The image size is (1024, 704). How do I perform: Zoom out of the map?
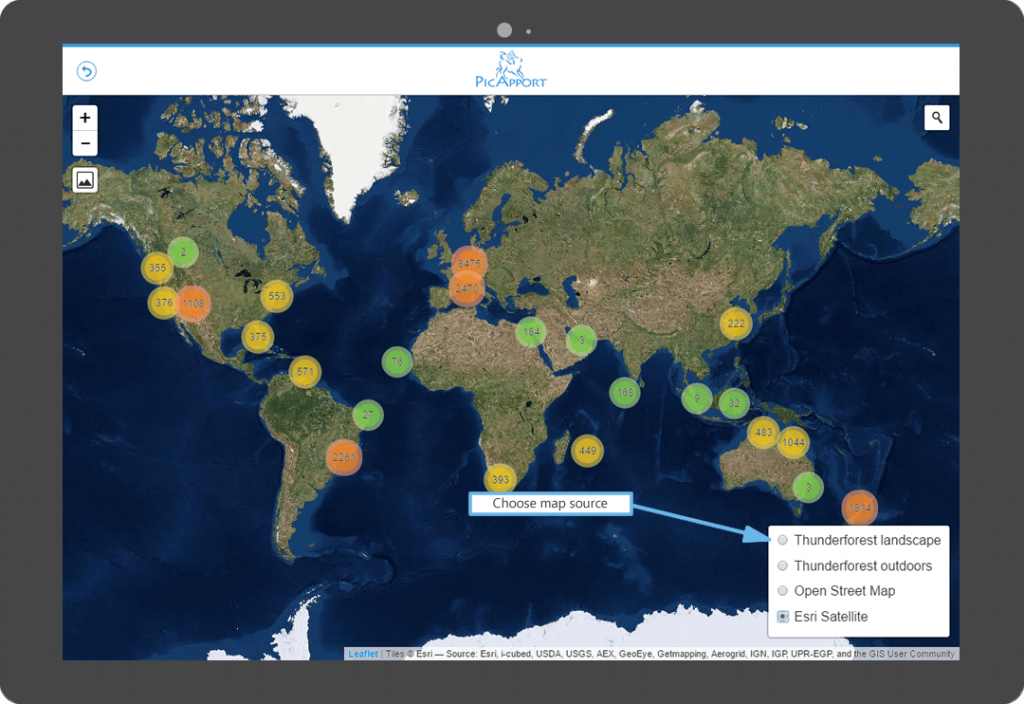tap(86, 144)
